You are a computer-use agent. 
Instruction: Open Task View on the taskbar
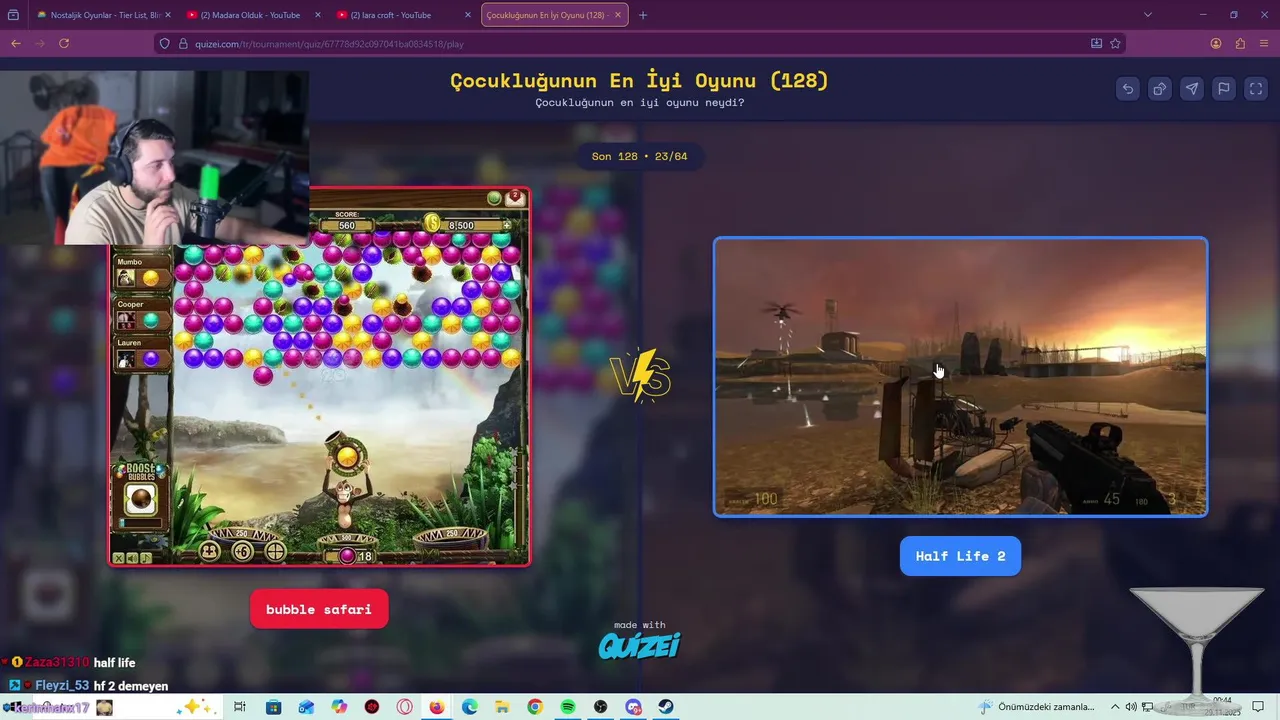[240, 707]
